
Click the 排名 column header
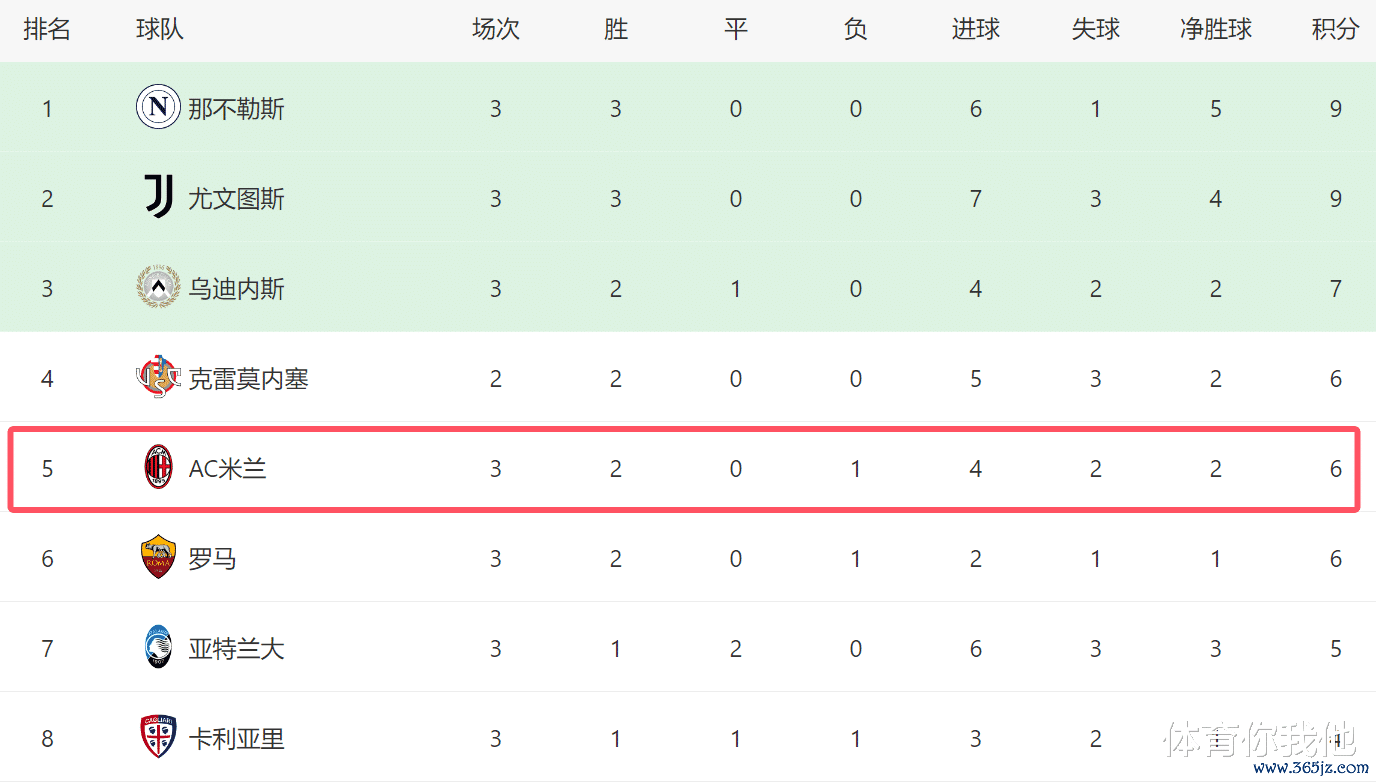click(x=47, y=30)
